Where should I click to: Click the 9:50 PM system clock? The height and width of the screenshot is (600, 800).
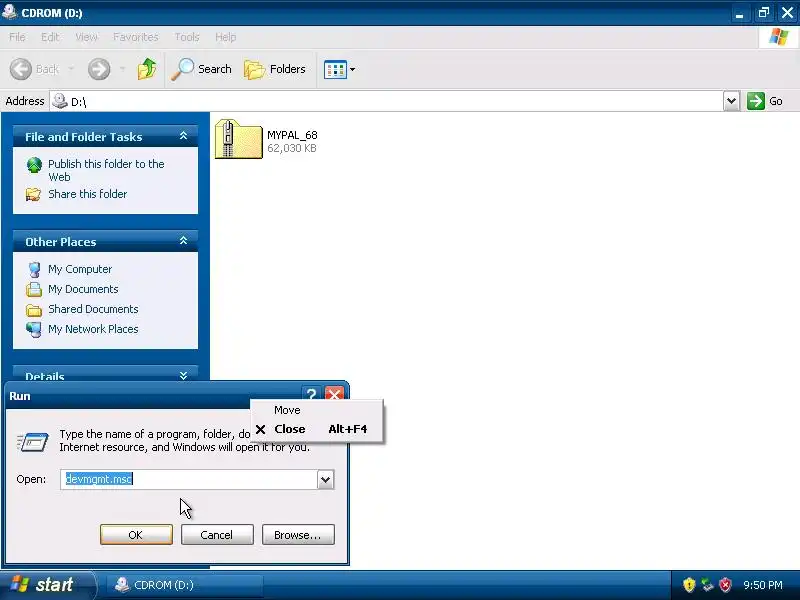coord(763,585)
